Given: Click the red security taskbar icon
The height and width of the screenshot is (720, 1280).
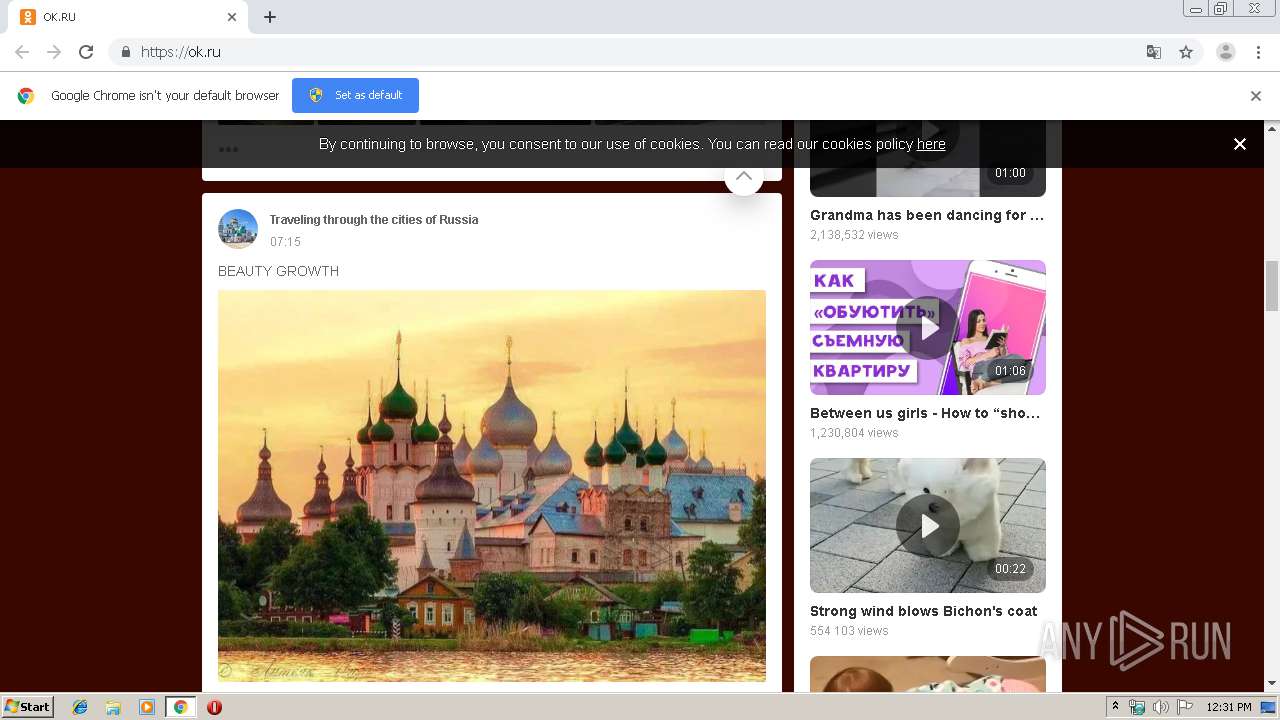Looking at the screenshot, I should click(x=214, y=707).
